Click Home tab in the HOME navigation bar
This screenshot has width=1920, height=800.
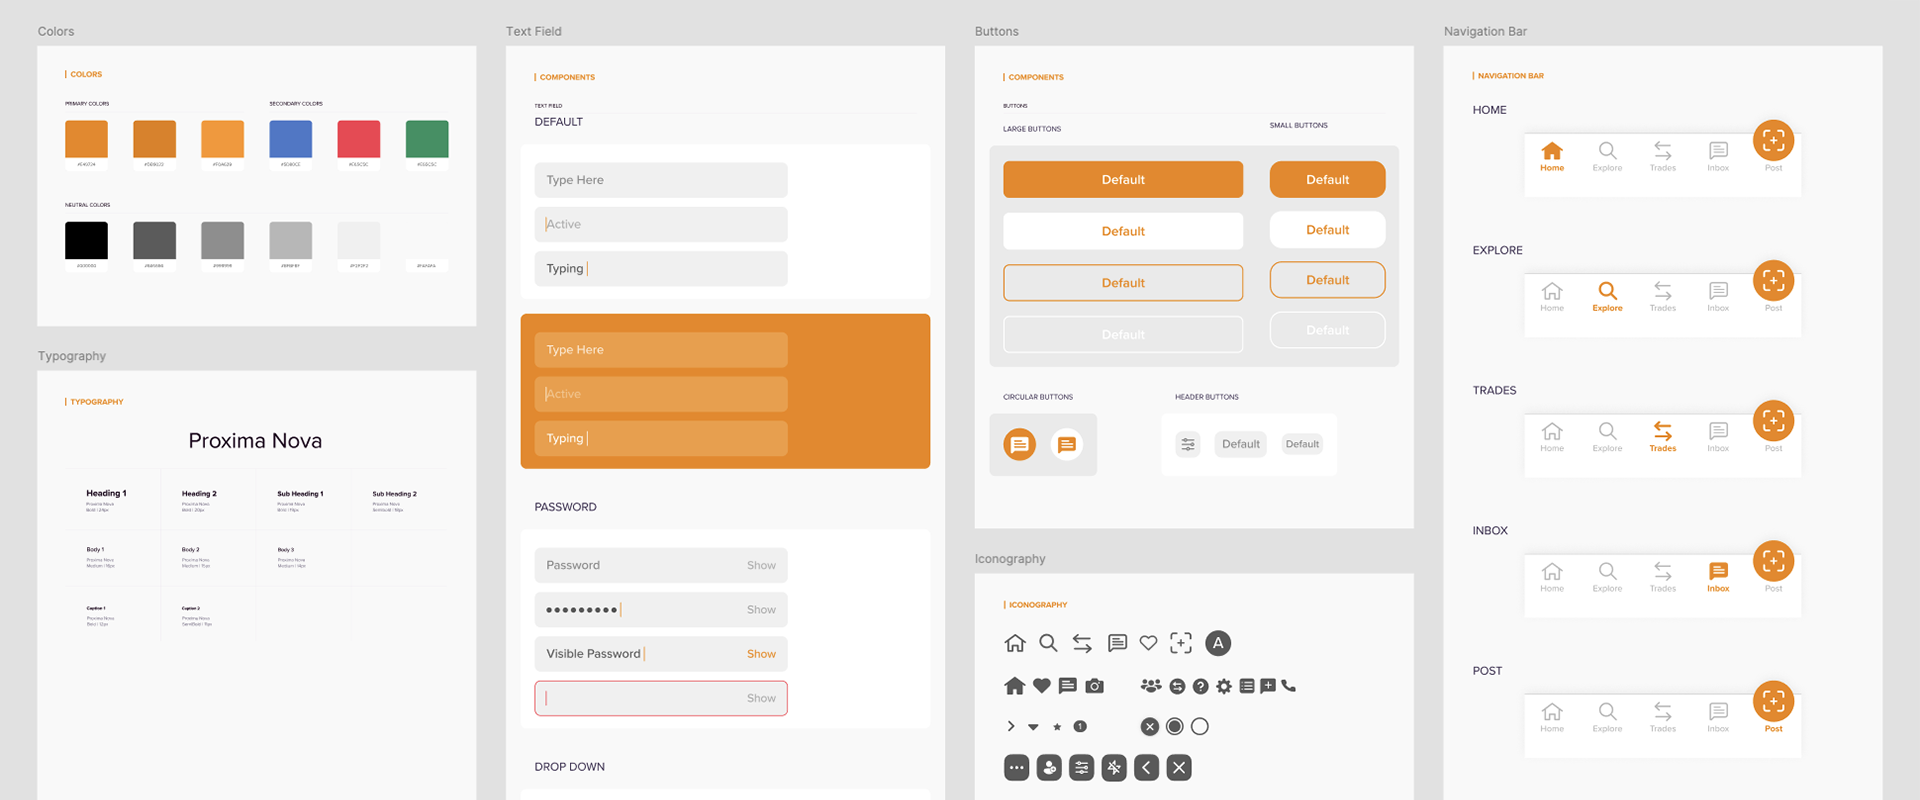tap(1552, 157)
